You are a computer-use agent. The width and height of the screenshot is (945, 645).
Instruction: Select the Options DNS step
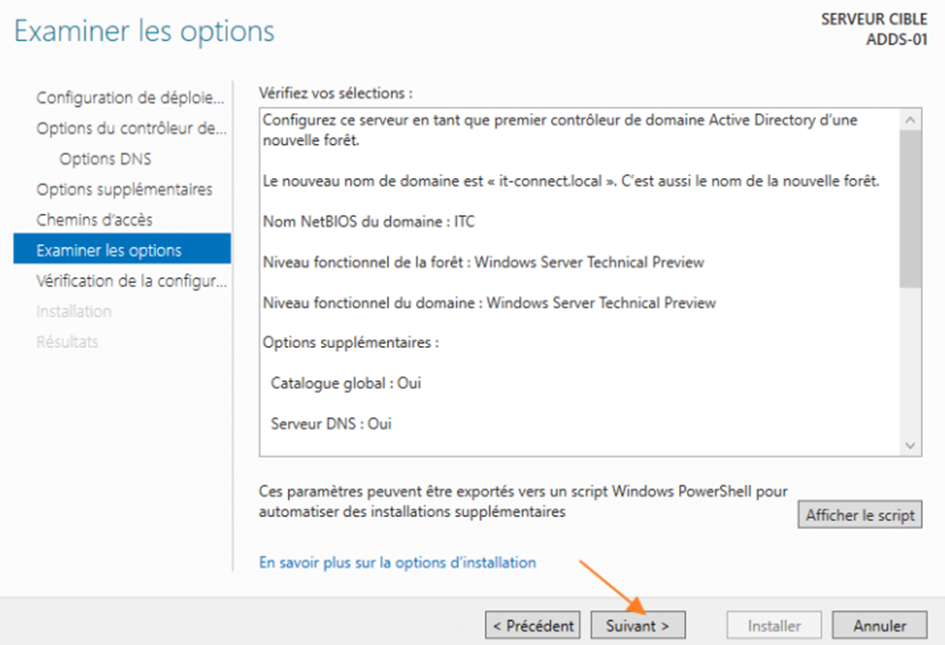point(105,159)
